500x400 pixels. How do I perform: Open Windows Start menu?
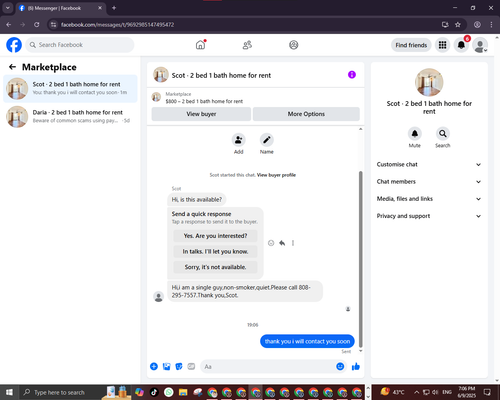[x=9, y=392]
